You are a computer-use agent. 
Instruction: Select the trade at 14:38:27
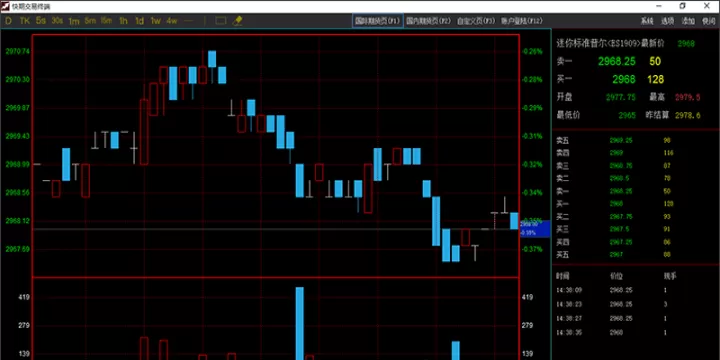(x=636, y=319)
